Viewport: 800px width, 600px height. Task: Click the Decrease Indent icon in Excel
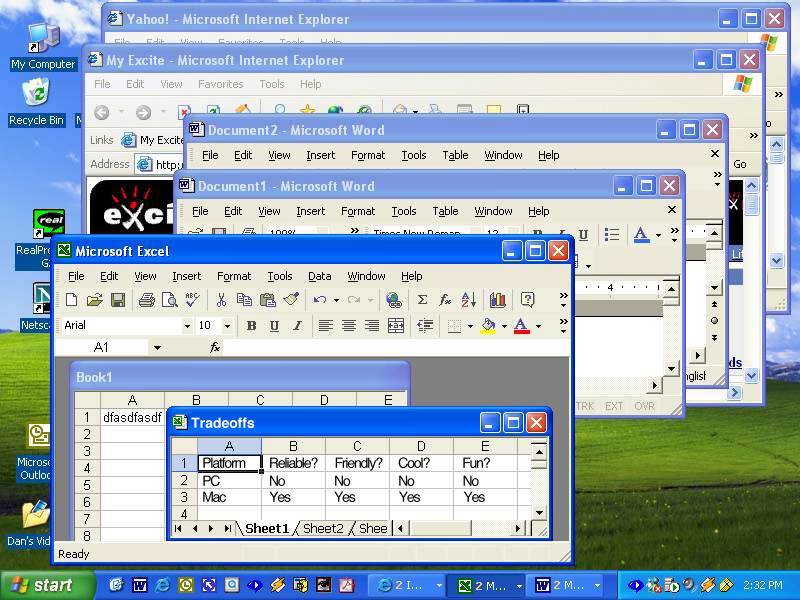coord(424,326)
